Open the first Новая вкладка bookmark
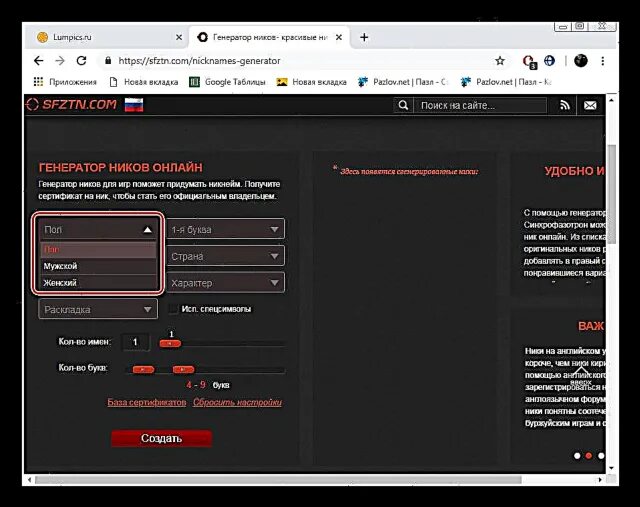Viewport: 640px width, 507px height. pos(144,82)
